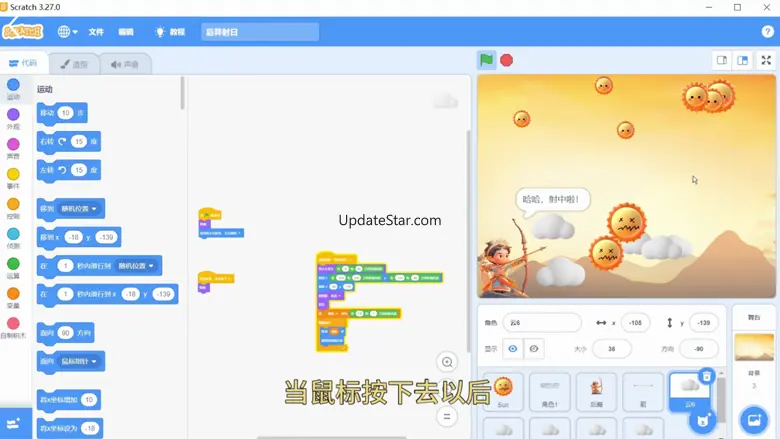Select the 控制 (Control) orange category
This screenshot has height=439, width=780.
13,209
